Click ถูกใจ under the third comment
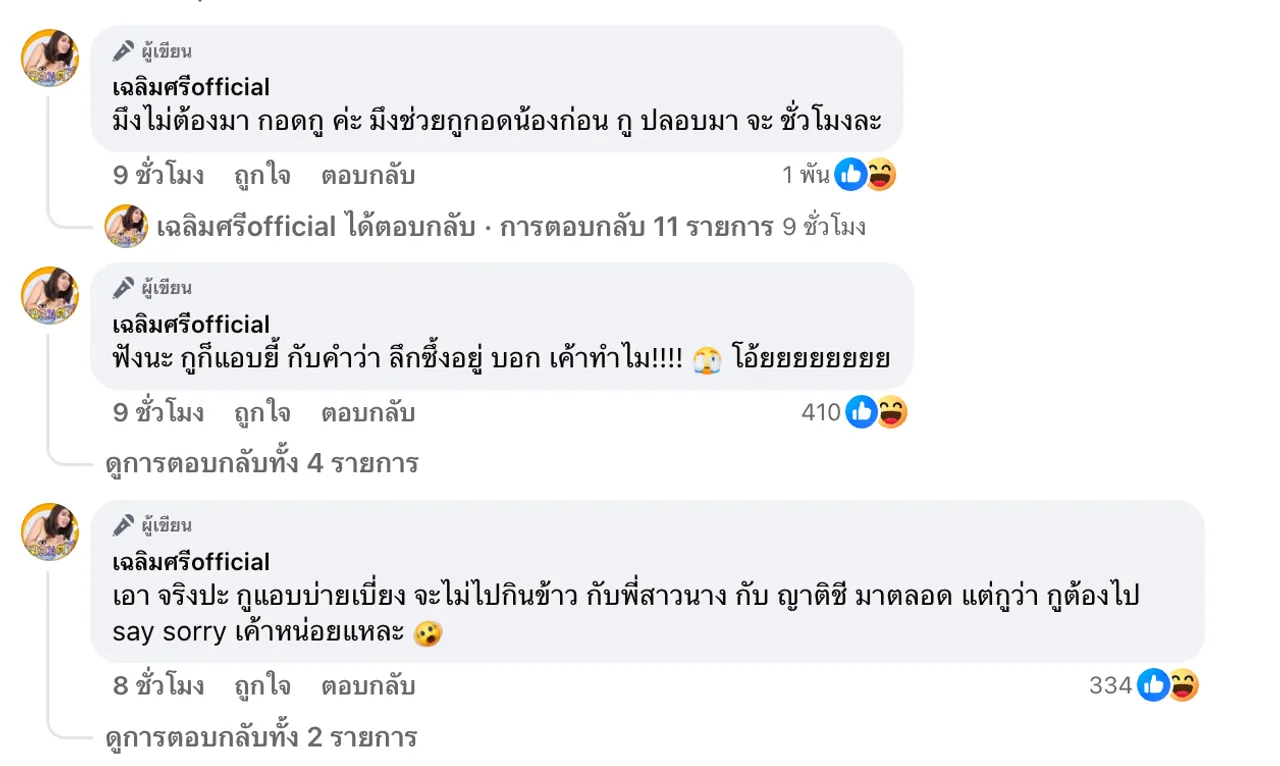Viewport: 1280px width, 766px height. pos(261,686)
